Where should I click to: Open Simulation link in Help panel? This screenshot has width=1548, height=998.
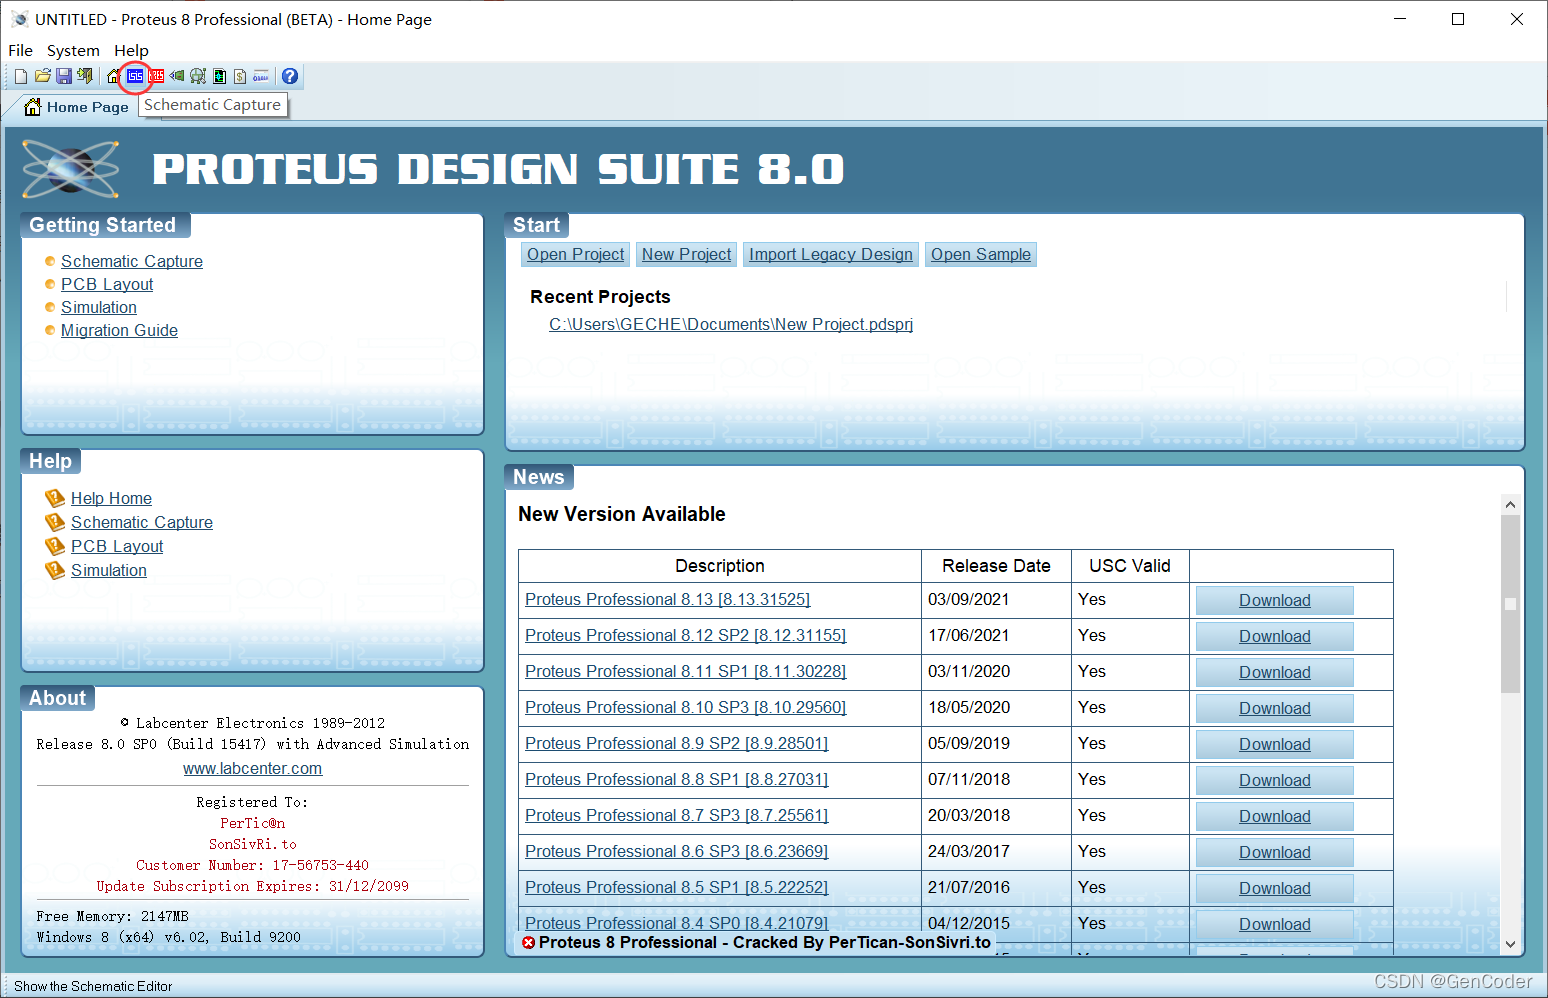pos(109,570)
